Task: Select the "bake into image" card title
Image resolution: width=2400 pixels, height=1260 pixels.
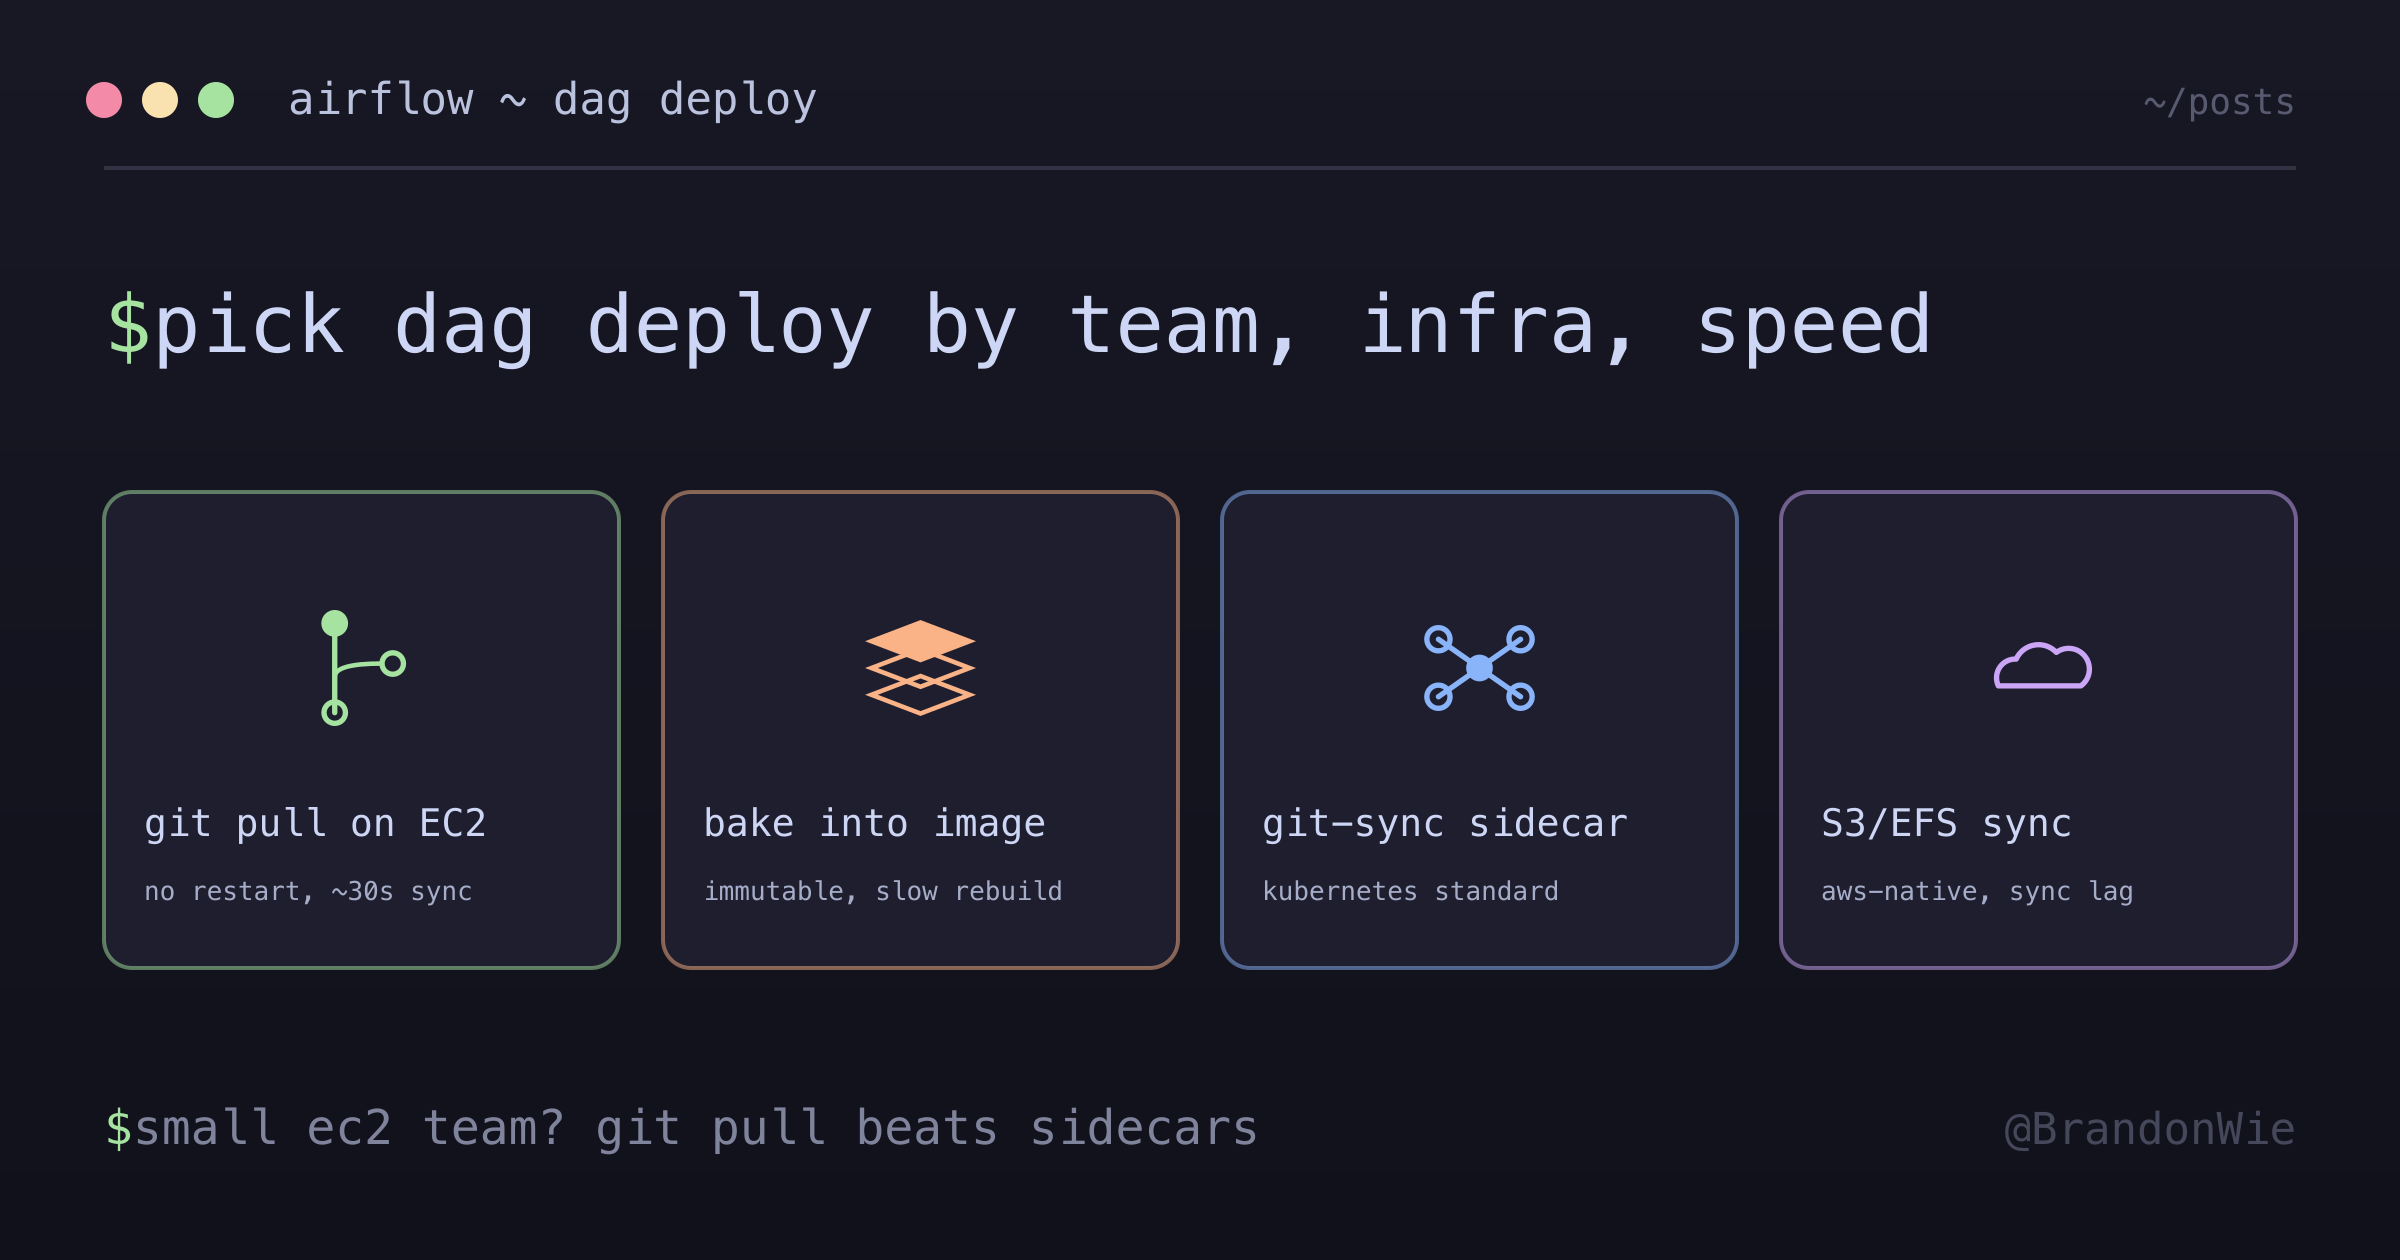Action: pos(874,823)
